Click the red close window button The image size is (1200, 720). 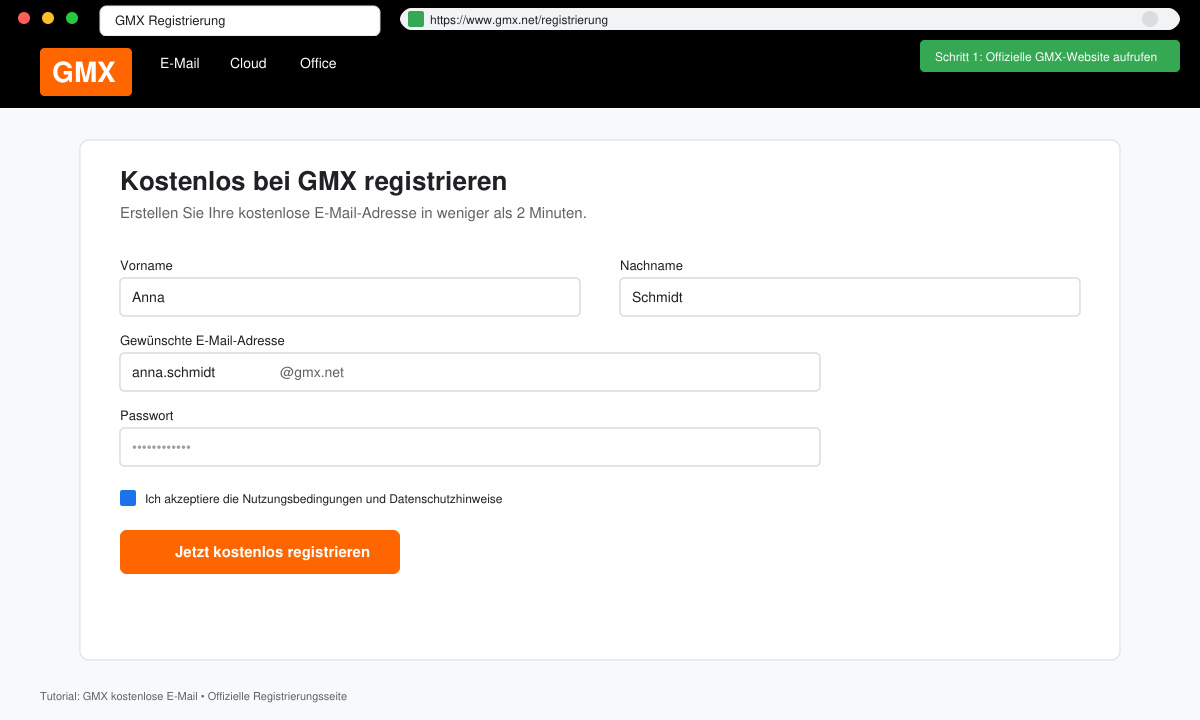(x=24, y=18)
